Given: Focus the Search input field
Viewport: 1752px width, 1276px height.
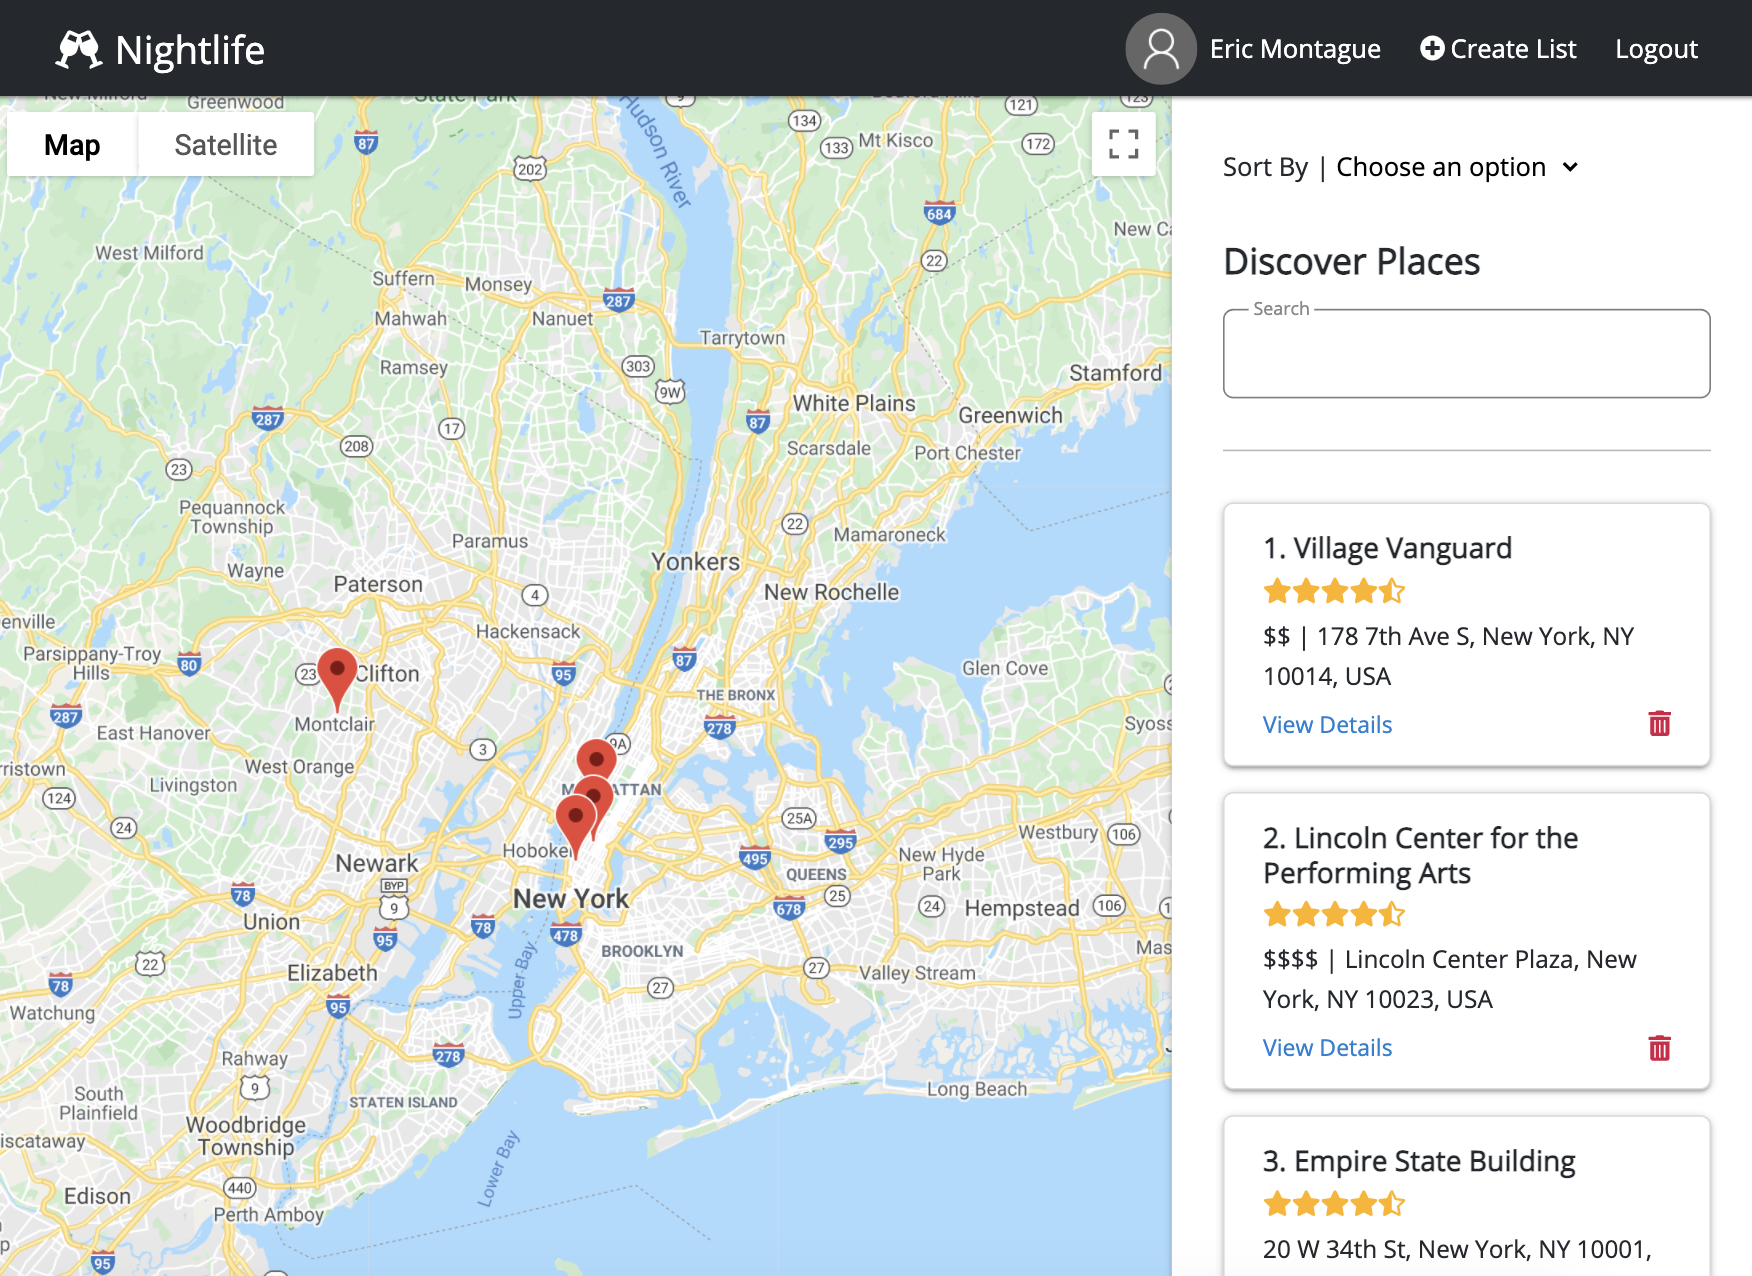Looking at the screenshot, I should tap(1466, 354).
